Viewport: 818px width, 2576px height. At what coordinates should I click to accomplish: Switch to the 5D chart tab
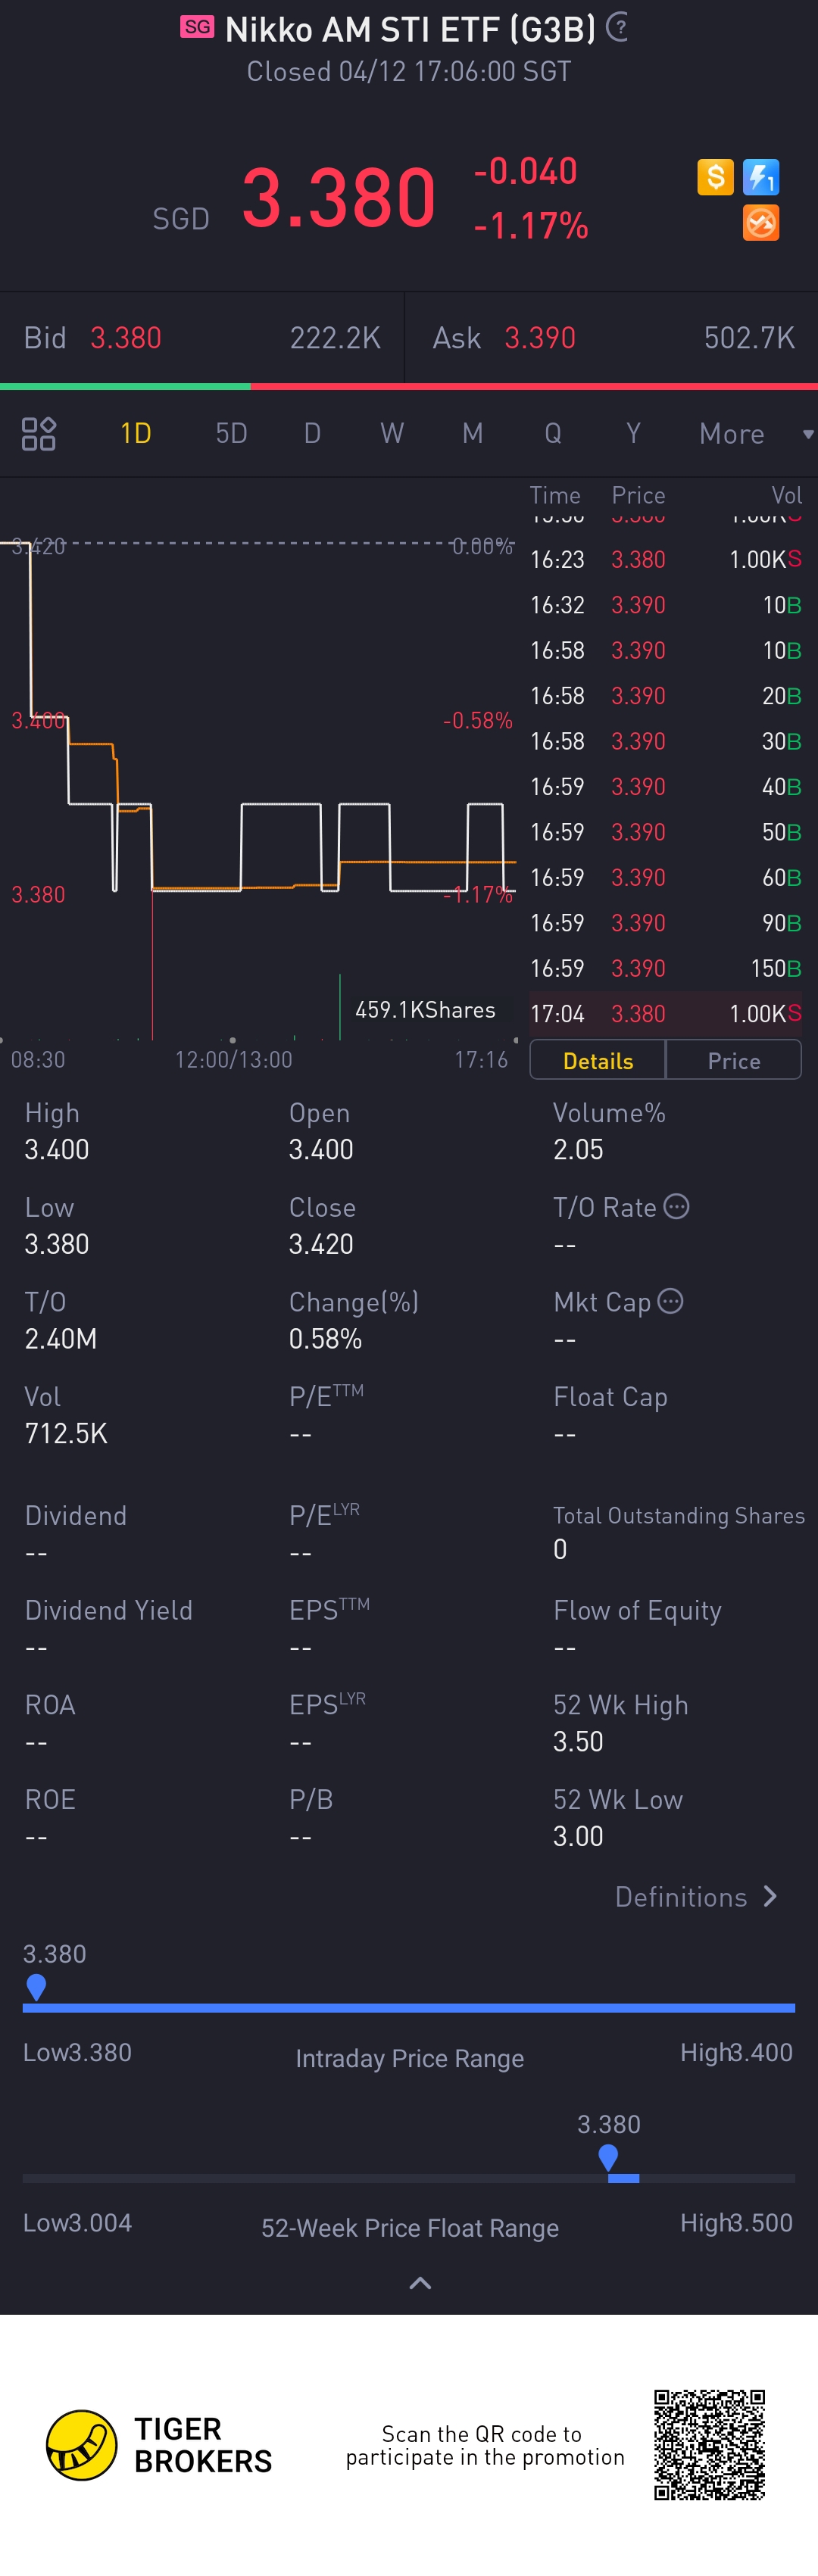click(231, 433)
